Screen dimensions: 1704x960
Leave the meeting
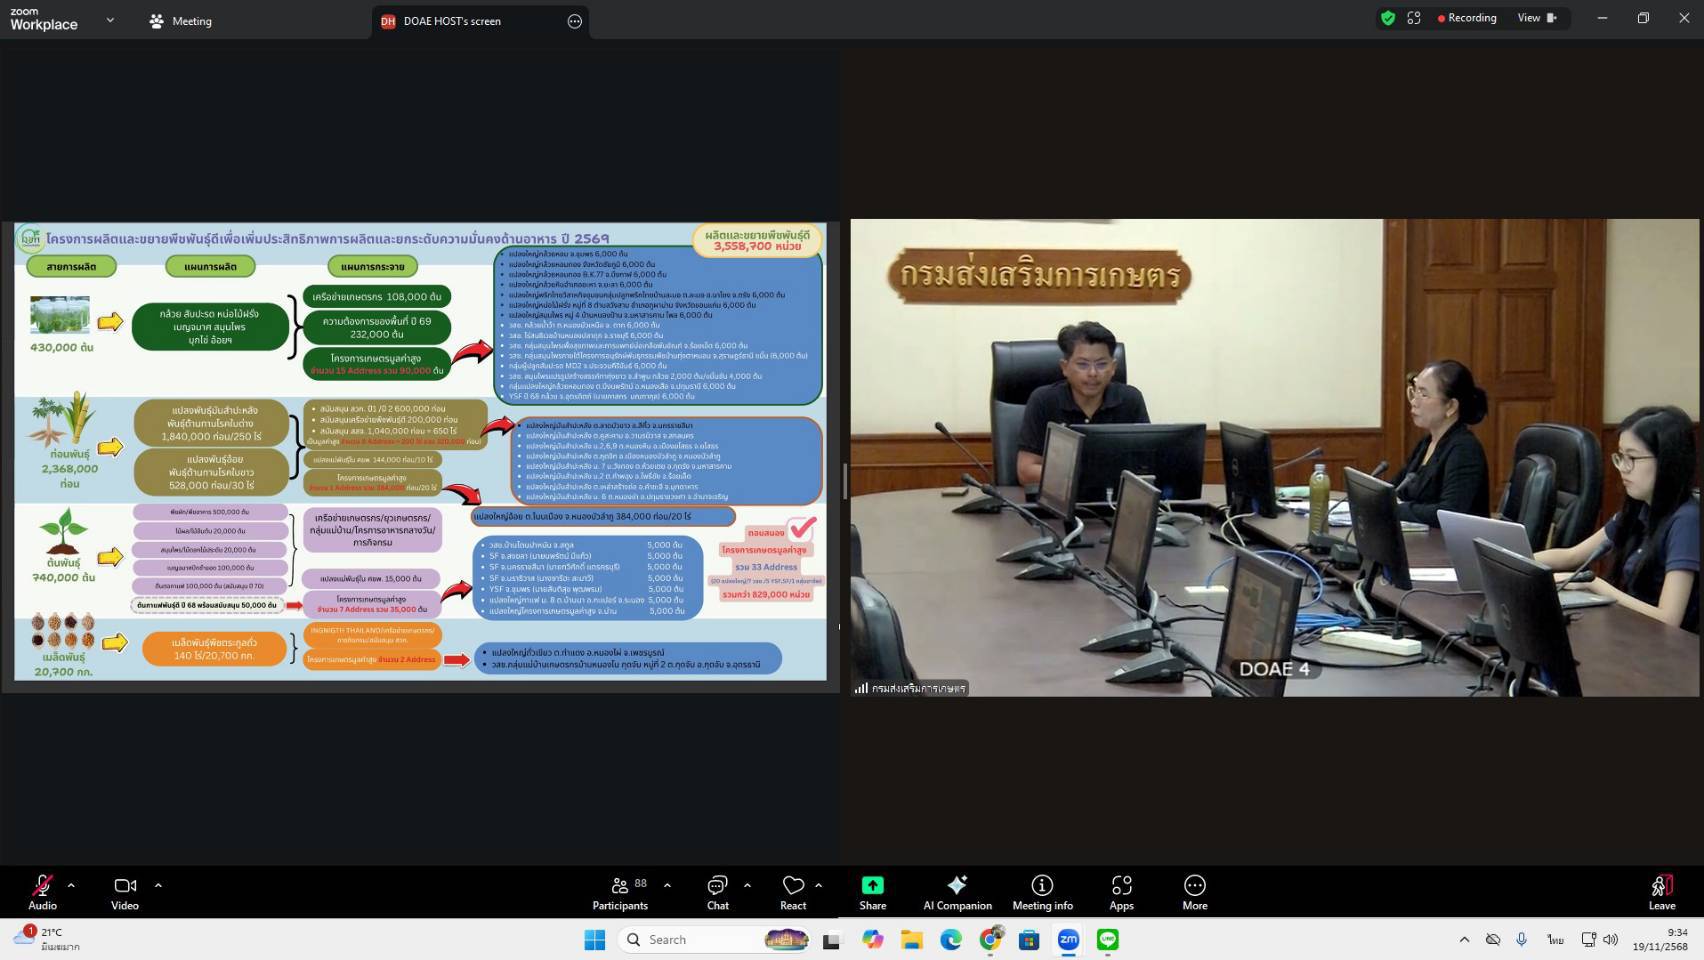pyautogui.click(x=1661, y=891)
